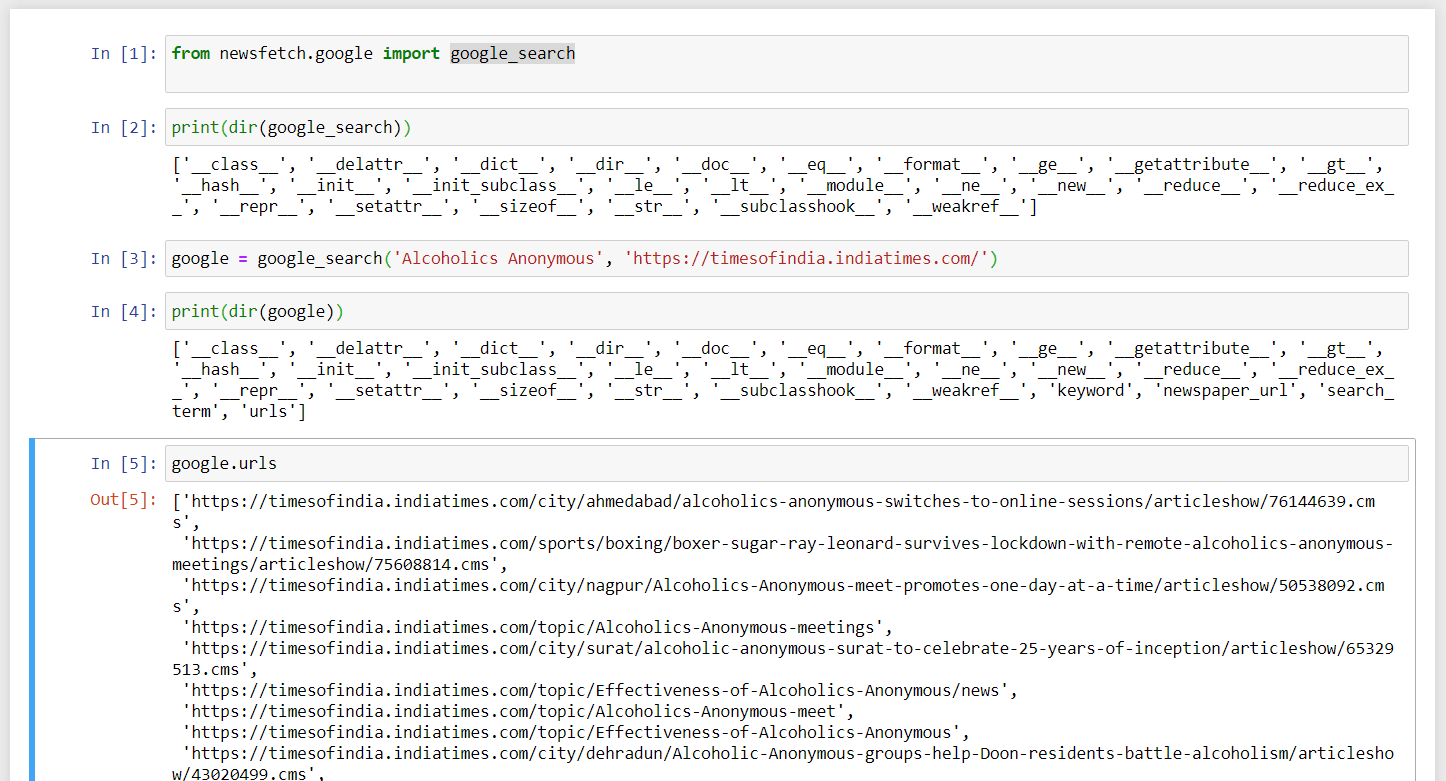Image resolution: width=1446 pixels, height=781 pixels.
Task: Click the red Out[5]: output prompt
Action: [124, 499]
